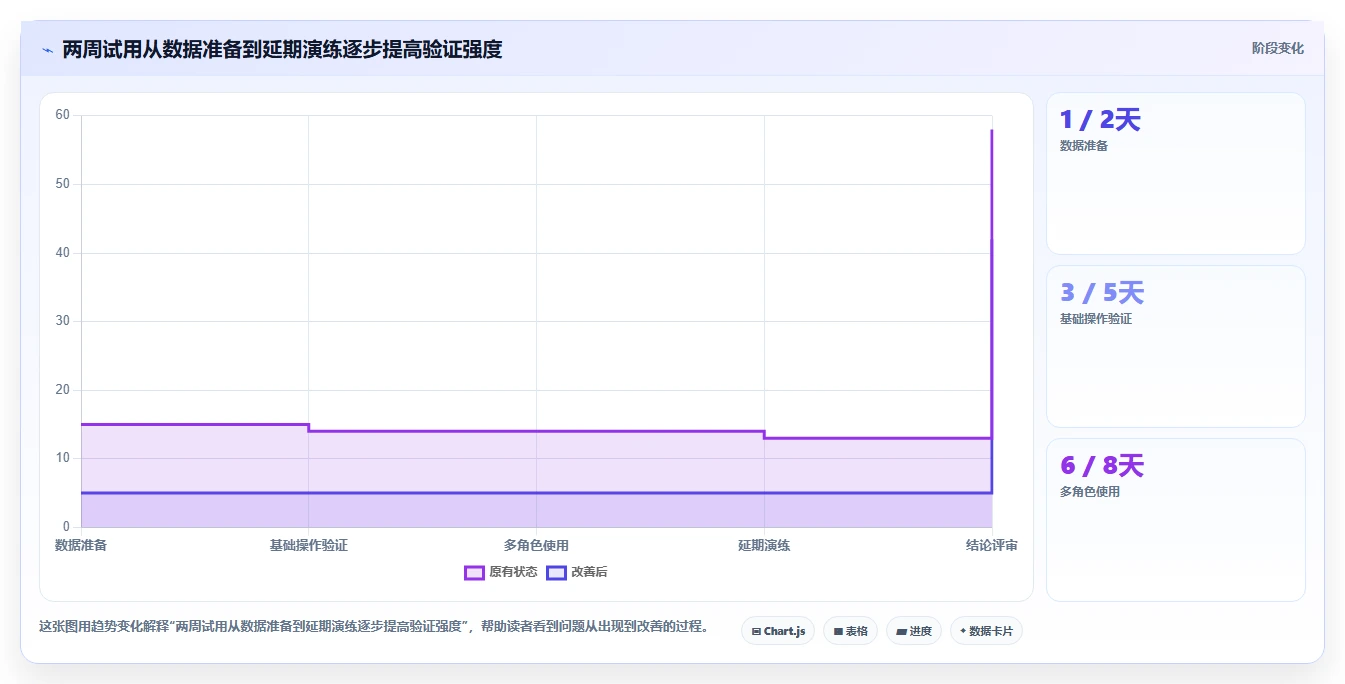This screenshot has width=1345, height=684.
Task: Click the 60 y-axis tick label
Action: tap(63, 115)
